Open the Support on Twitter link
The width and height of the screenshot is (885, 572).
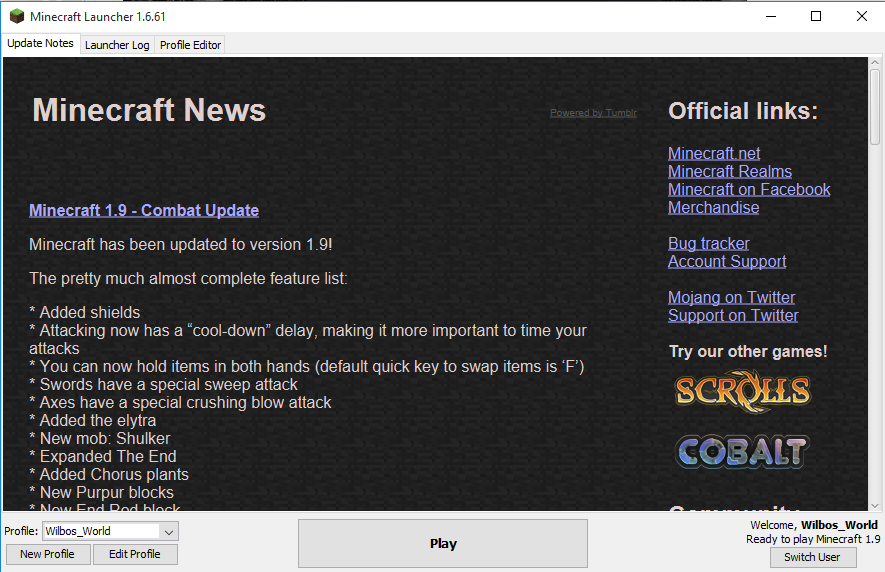pos(733,316)
